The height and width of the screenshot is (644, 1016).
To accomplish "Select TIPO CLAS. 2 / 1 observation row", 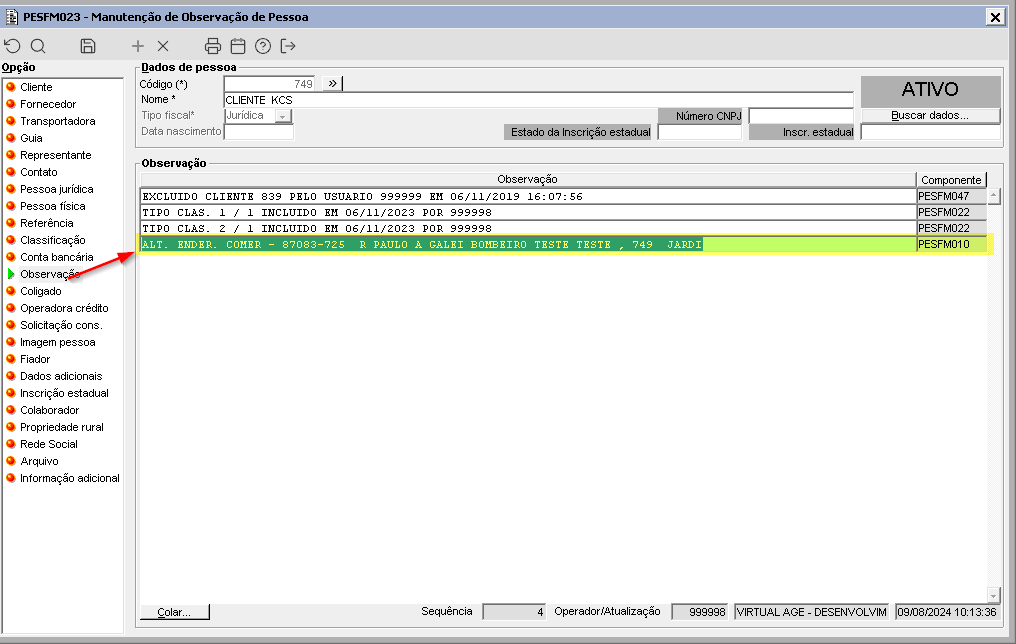I will (x=528, y=228).
